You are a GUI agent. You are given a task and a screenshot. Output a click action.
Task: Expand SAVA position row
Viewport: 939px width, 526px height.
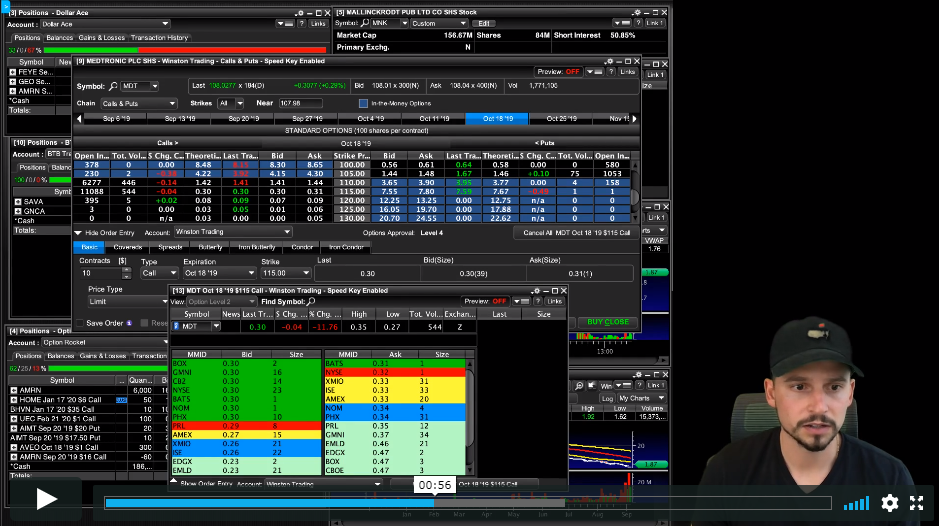click(18, 202)
